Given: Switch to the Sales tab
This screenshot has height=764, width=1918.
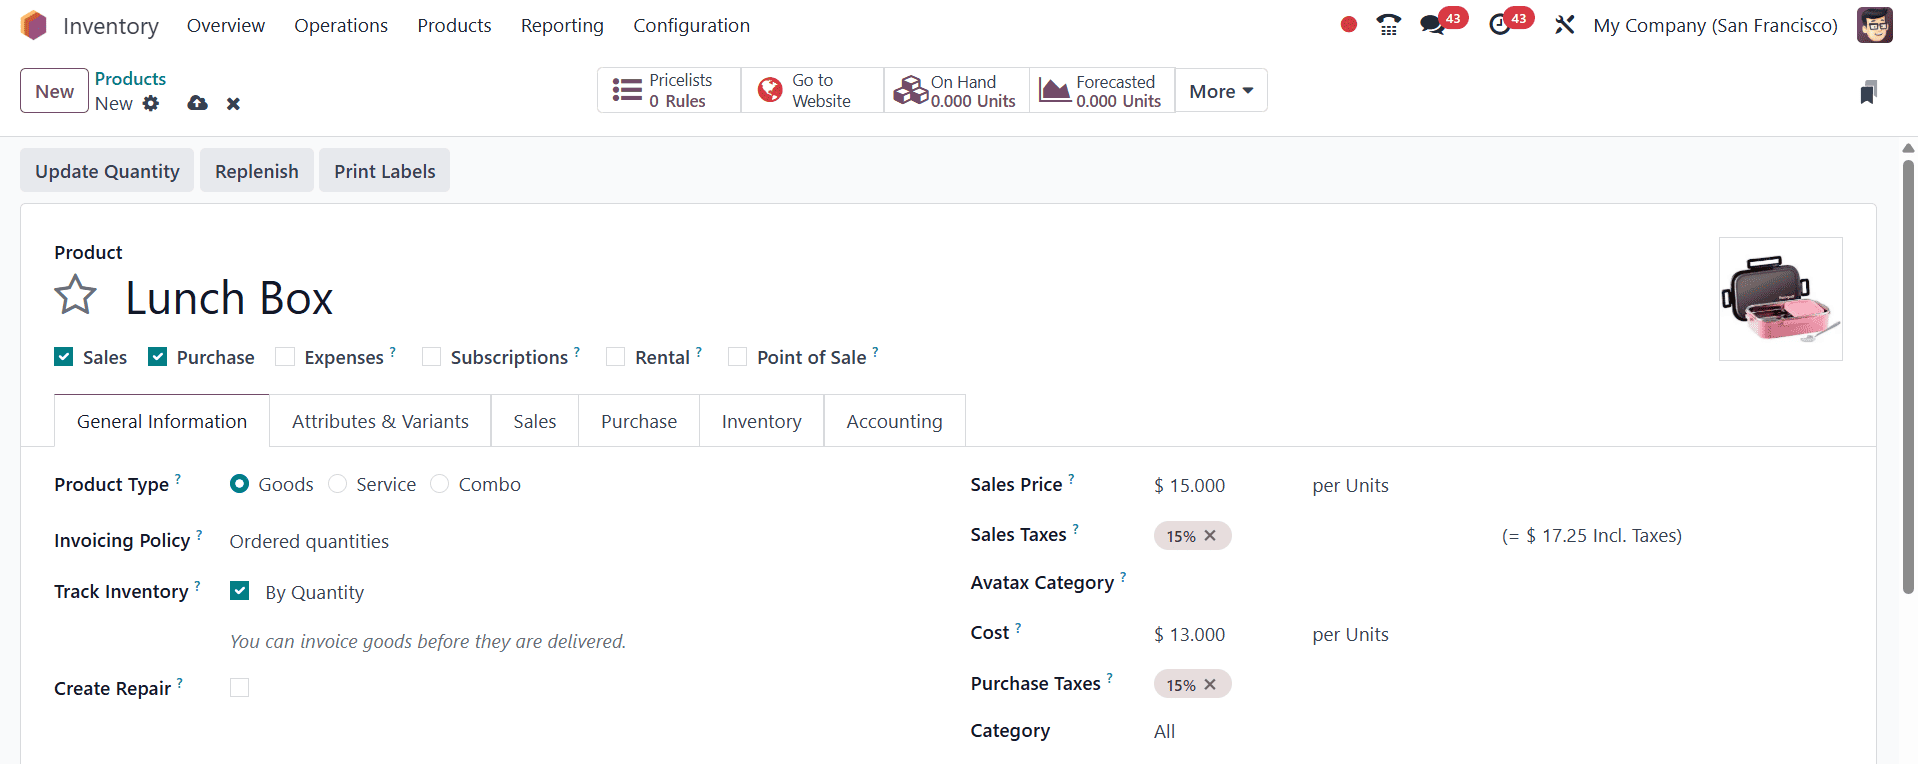Looking at the screenshot, I should (x=535, y=421).
